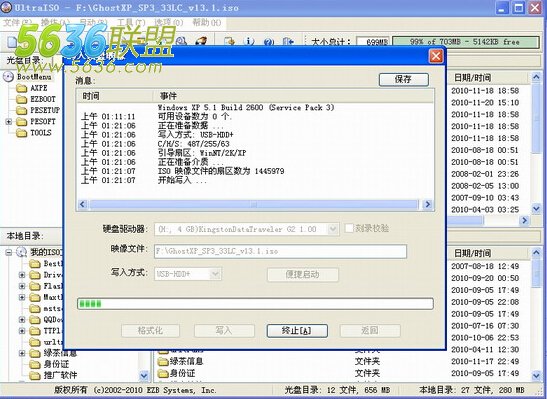547x399 pixels.
Task: Click the log line C/H/S: 487/255/63
Action: [x=194, y=144]
